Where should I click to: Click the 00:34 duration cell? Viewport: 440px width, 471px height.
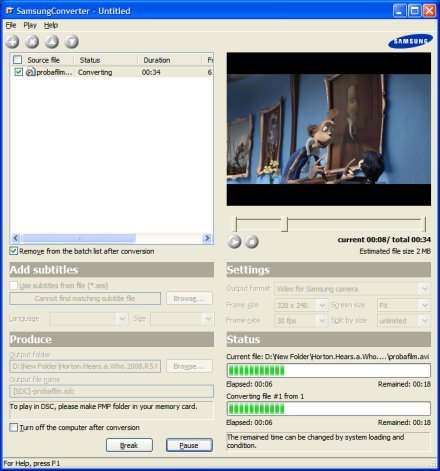pyautogui.click(x=151, y=72)
